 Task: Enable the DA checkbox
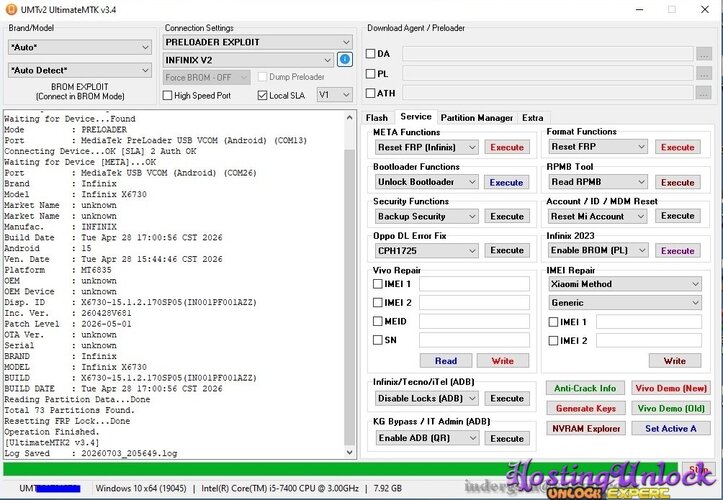coord(370,54)
